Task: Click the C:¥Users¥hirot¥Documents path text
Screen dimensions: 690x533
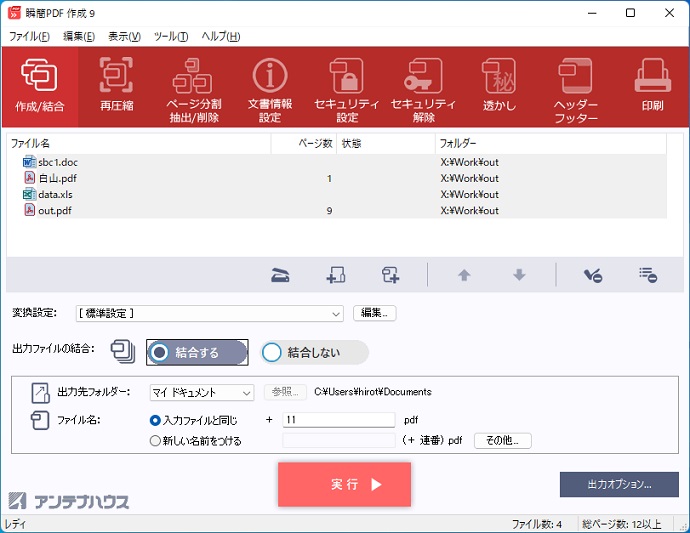Action: tap(373, 392)
